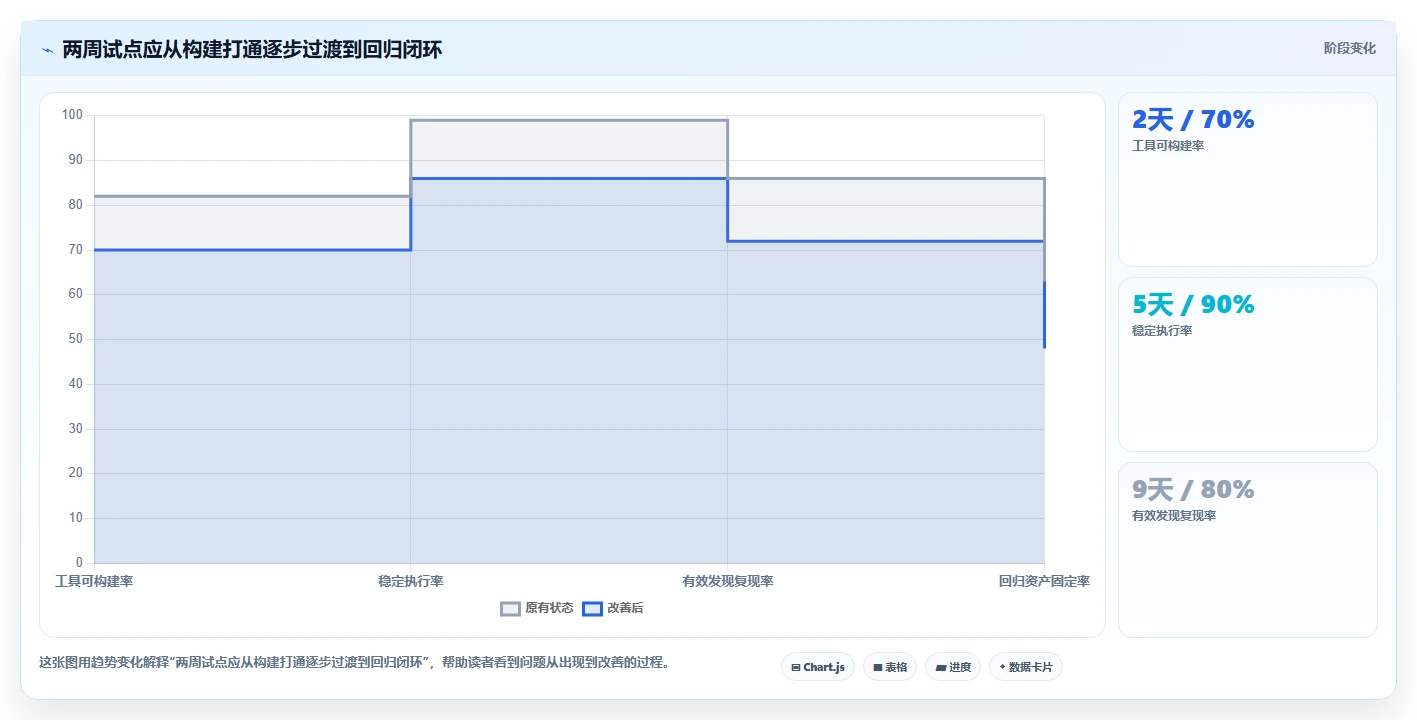Click the 2天 / 70% card value
This screenshot has height=720, width=1417.
point(1193,120)
